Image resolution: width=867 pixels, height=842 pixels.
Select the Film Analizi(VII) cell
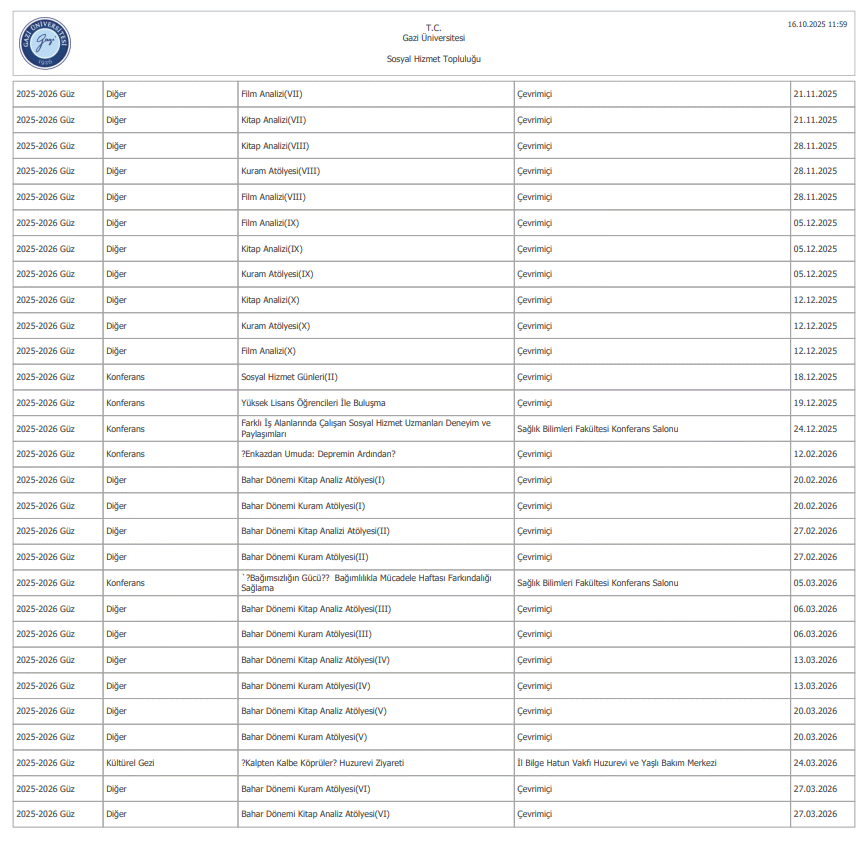click(271, 94)
